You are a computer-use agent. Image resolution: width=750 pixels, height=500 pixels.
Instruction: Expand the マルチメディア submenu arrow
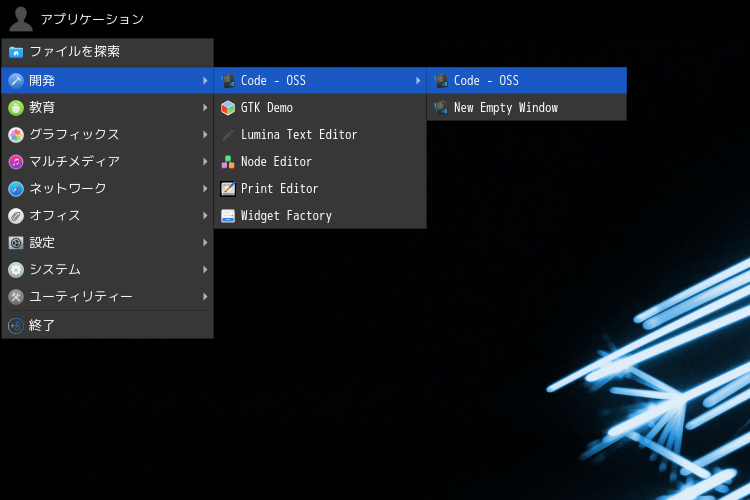coord(205,162)
